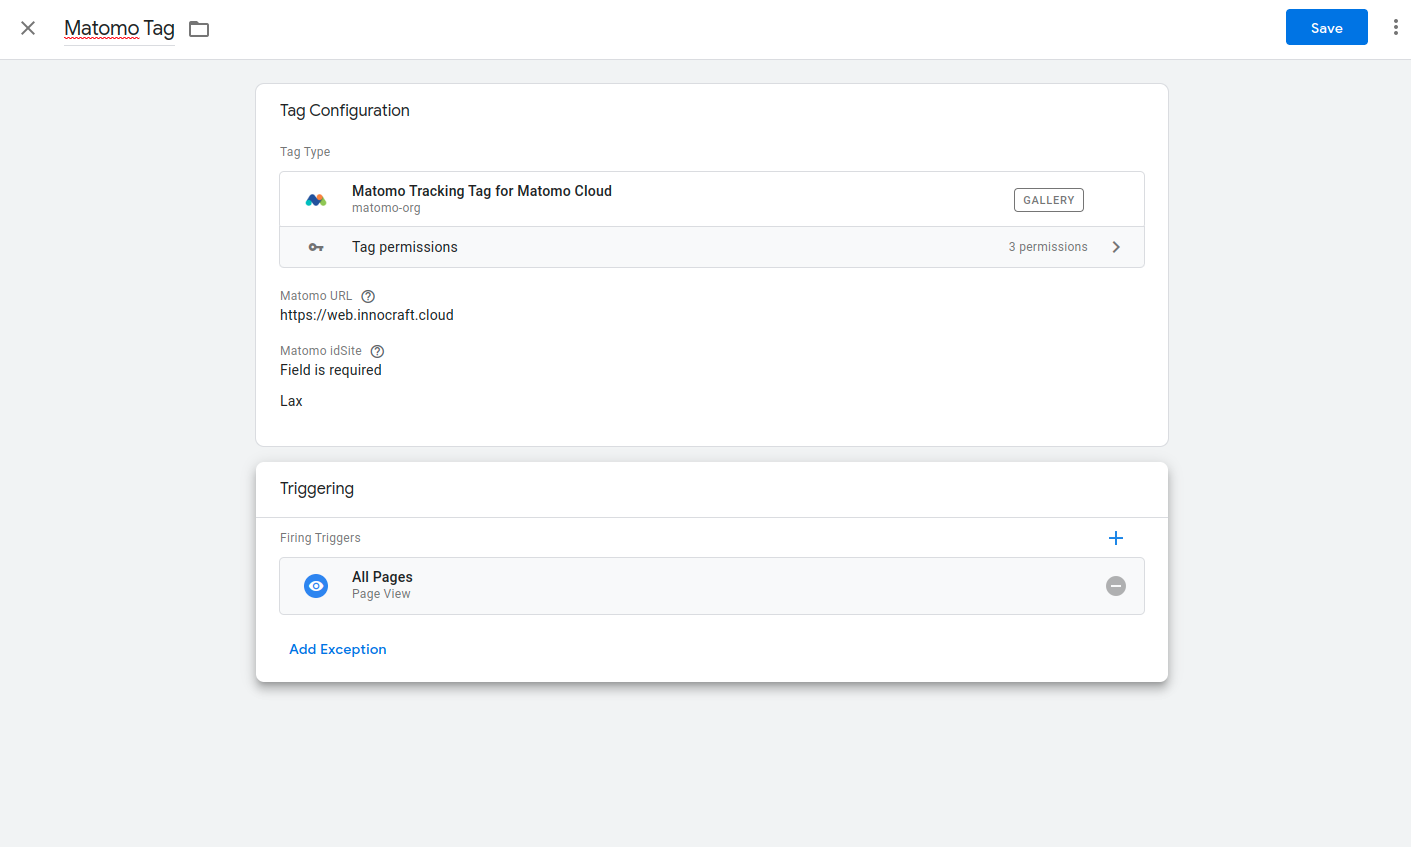Click the 3 permissions label
This screenshot has height=847, width=1411.
[x=1047, y=247]
